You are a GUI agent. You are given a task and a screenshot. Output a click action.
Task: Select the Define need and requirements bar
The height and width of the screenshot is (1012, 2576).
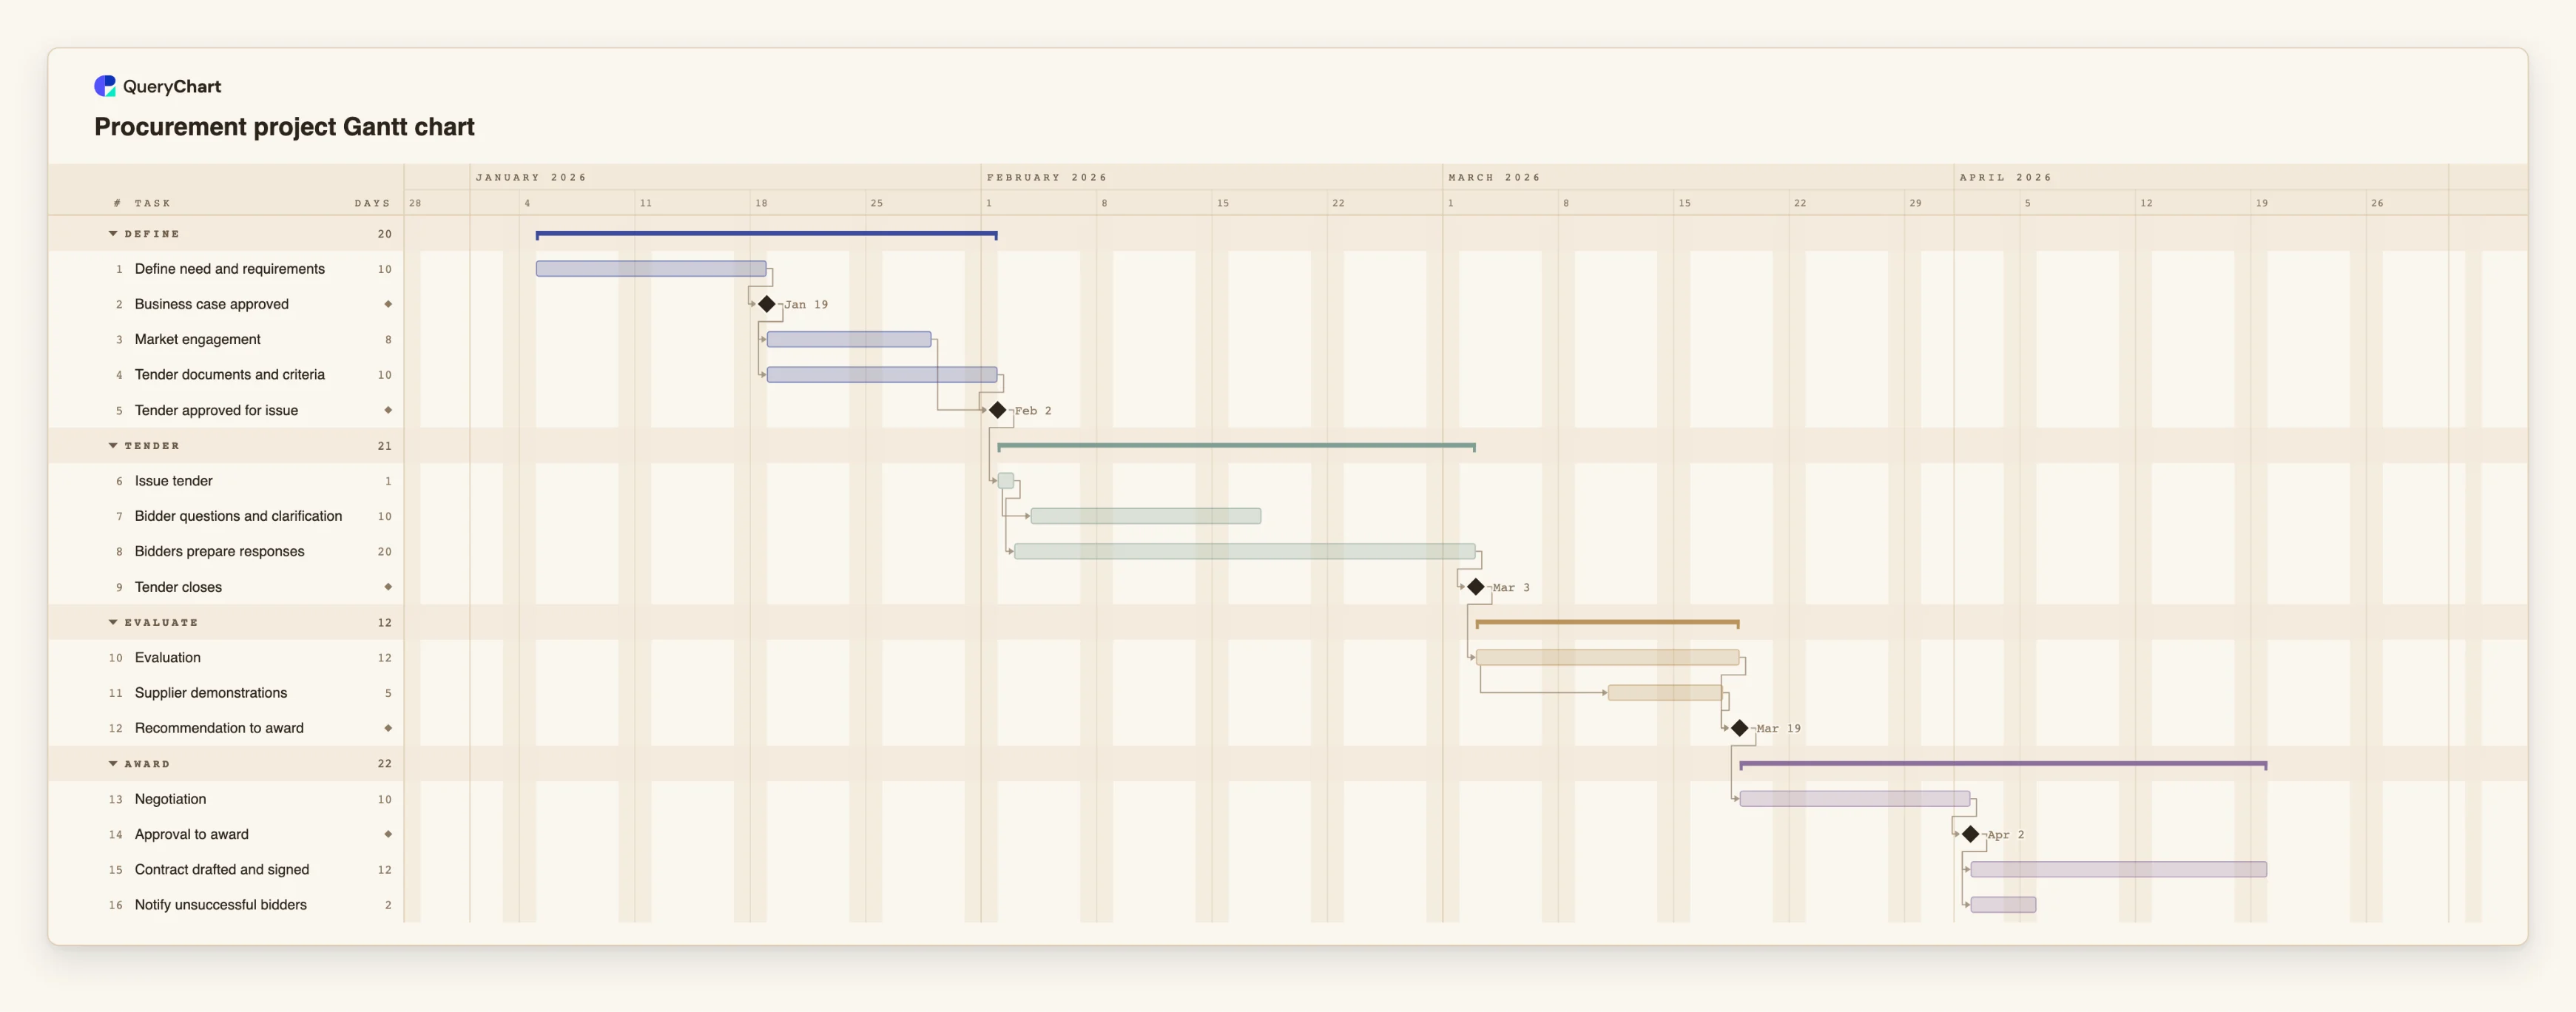tap(651, 269)
